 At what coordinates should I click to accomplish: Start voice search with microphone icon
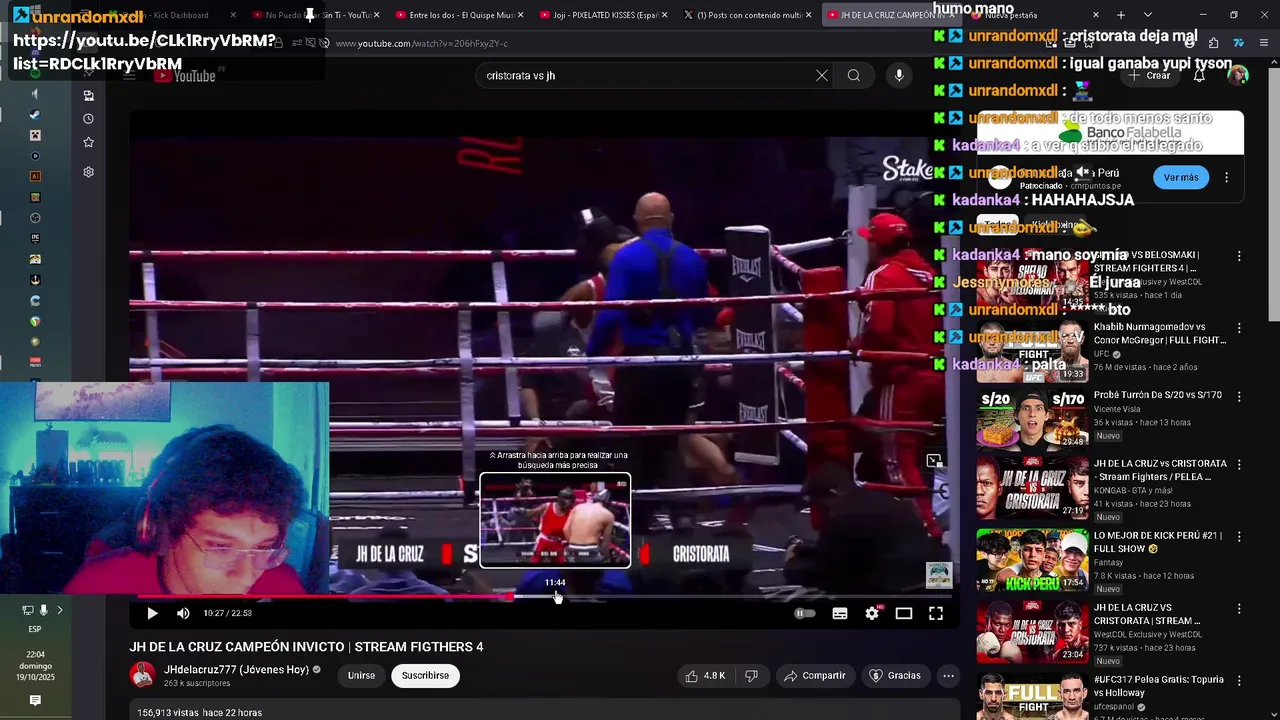pos(899,75)
